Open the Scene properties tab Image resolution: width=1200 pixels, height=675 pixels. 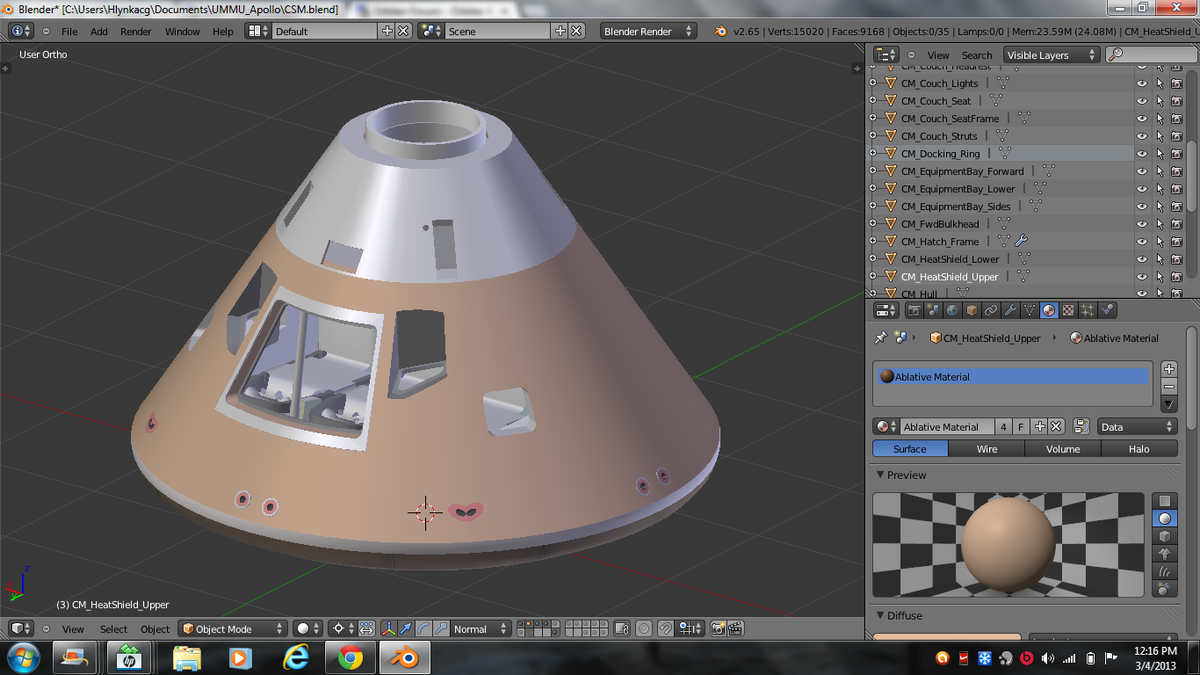933,311
